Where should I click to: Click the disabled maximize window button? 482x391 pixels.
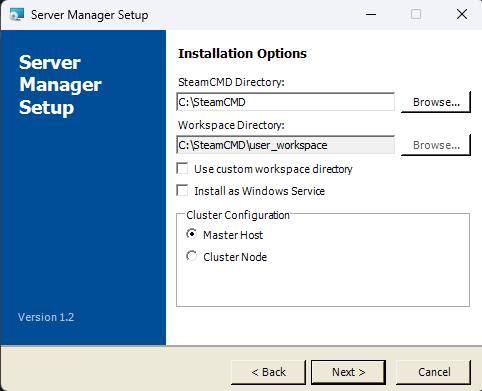coord(416,14)
